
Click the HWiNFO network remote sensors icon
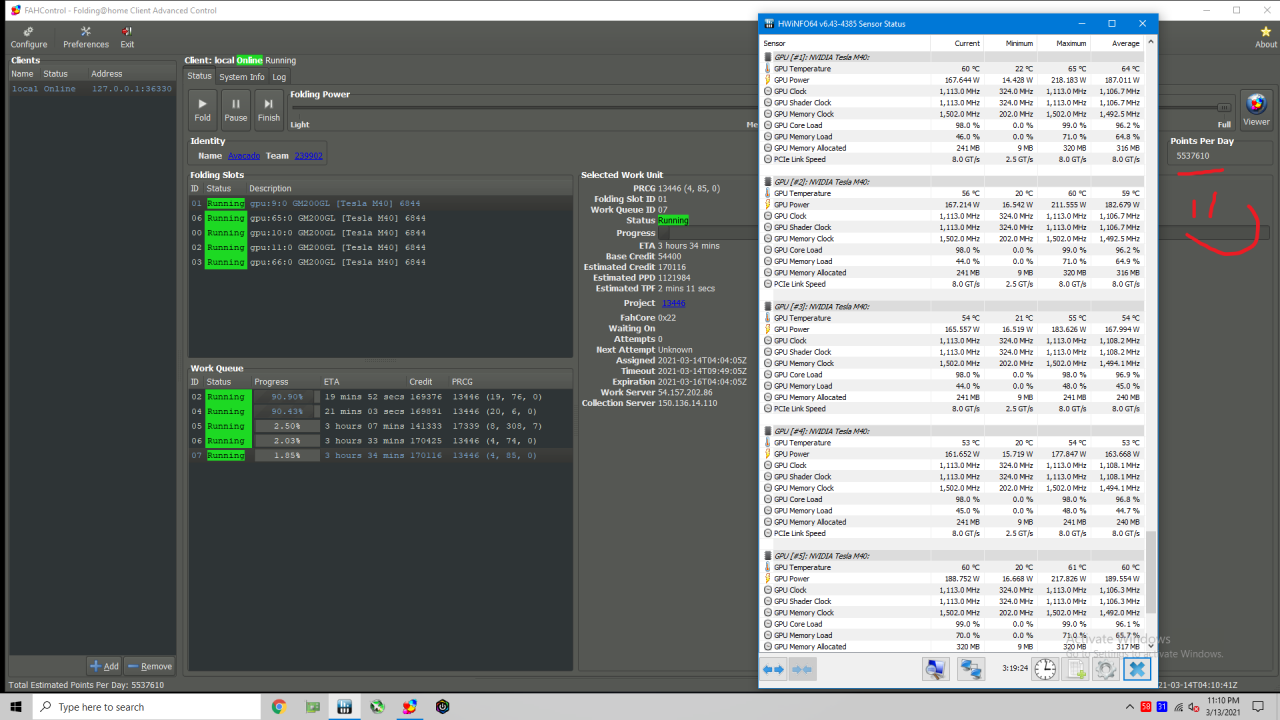tap(971, 669)
